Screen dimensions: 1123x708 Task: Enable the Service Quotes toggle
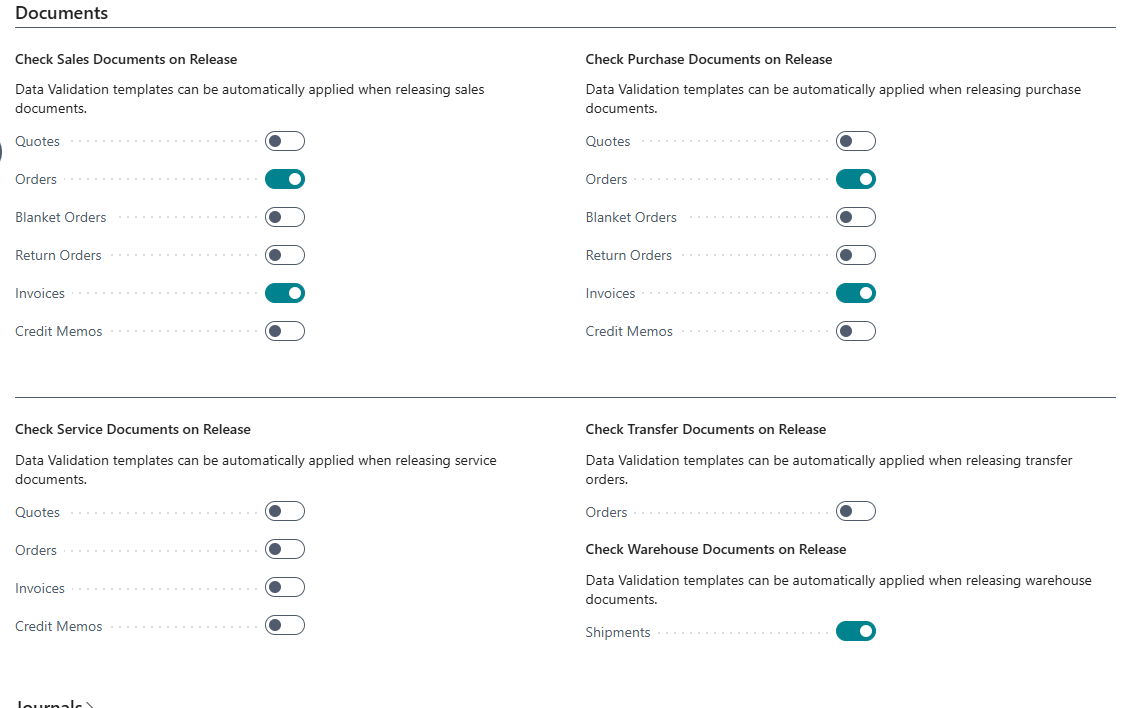(285, 512)
